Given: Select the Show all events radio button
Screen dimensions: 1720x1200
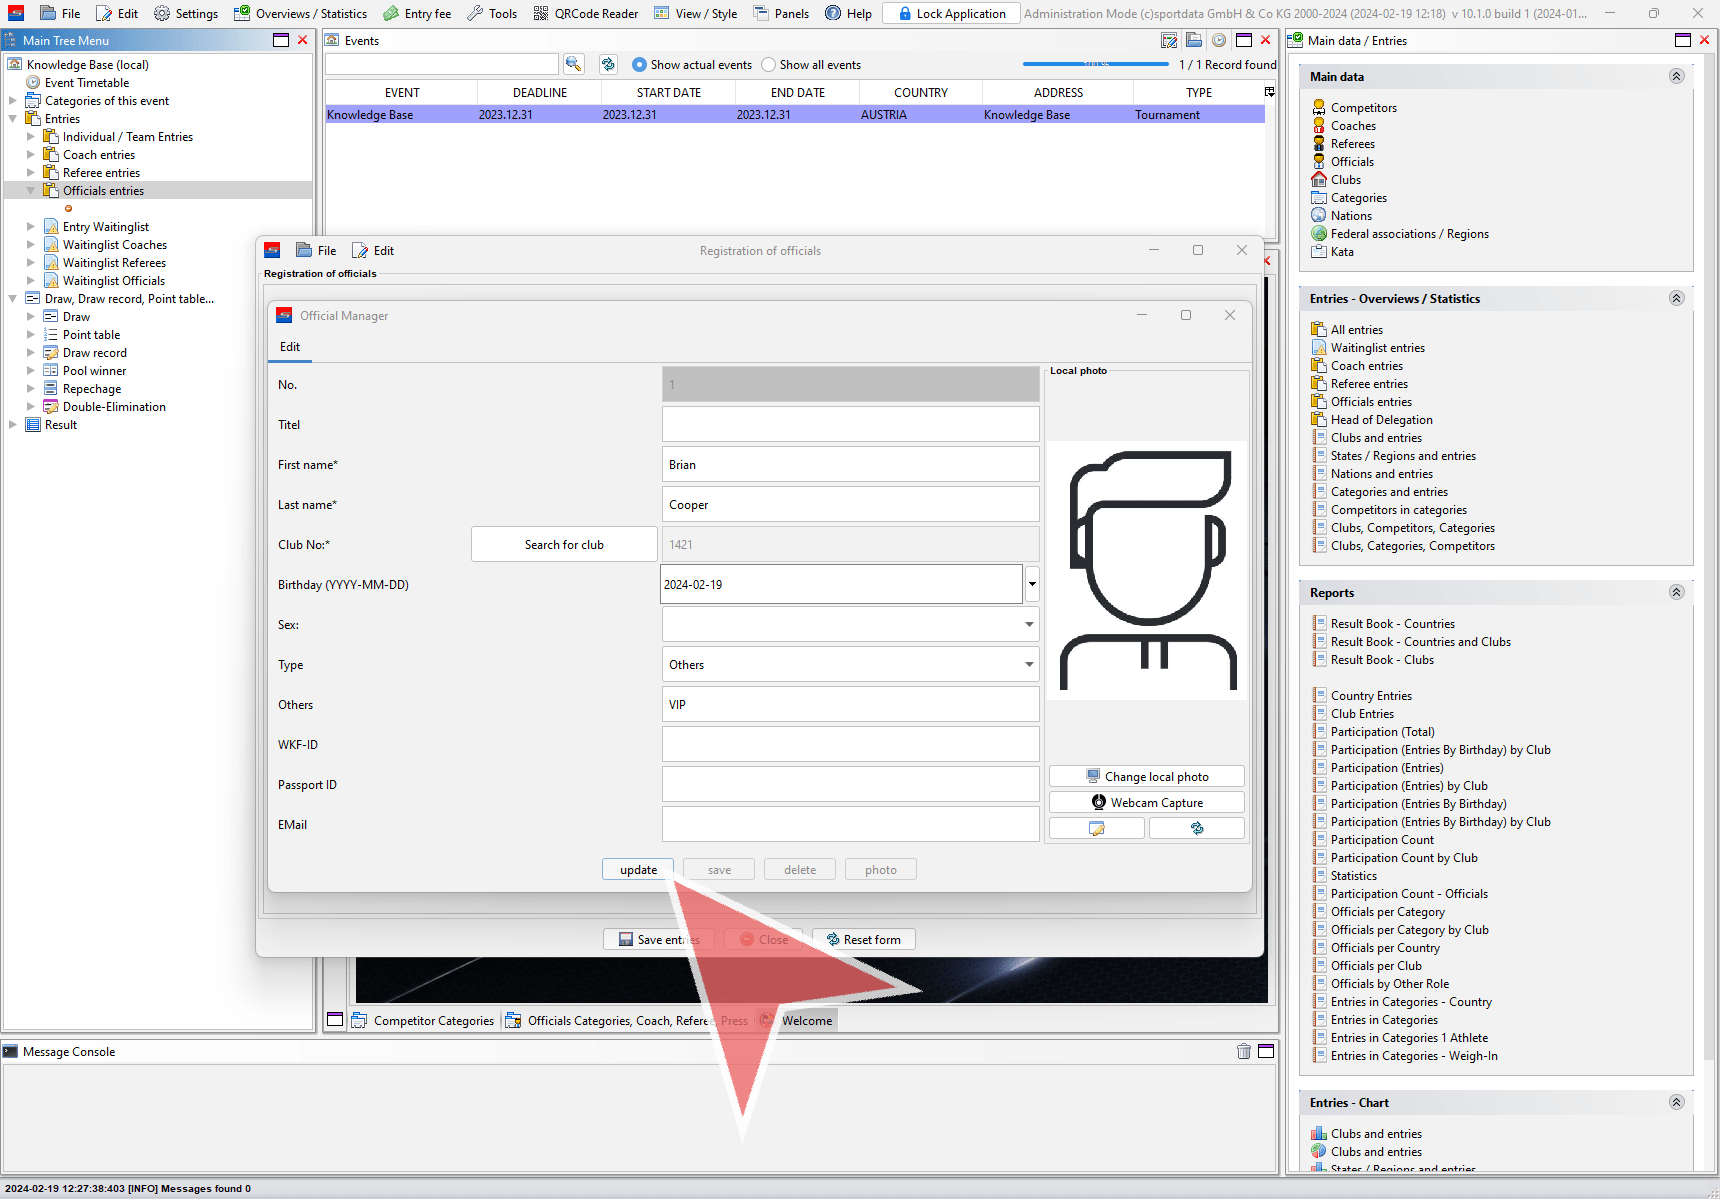Looking at the screenshot, I should point(769,64).
